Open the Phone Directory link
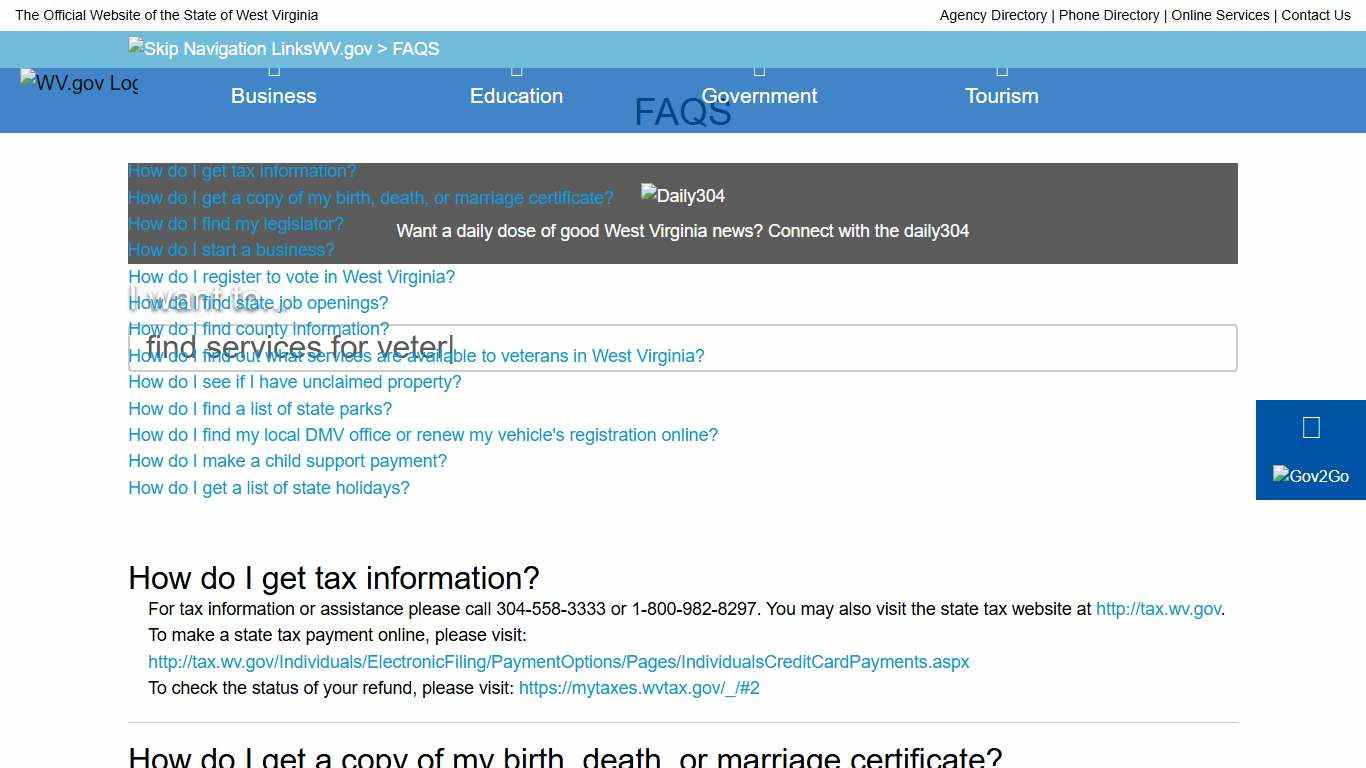The width and height of the screenshot is (1366, 768). [1109, 15]
